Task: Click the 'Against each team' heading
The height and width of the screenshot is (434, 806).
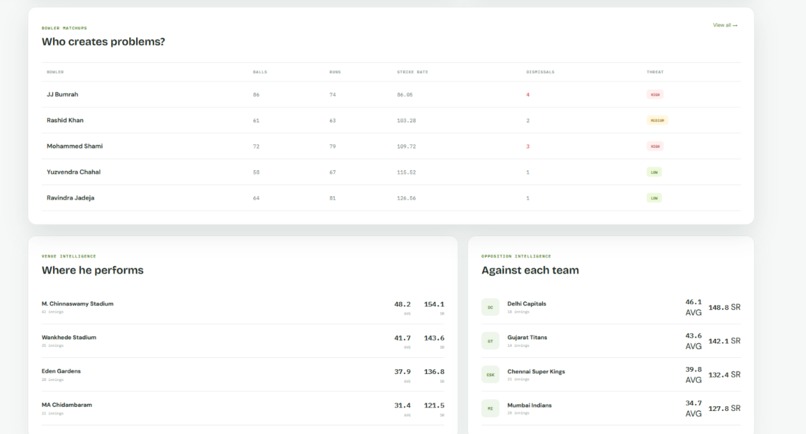Action: pos(530,270)
